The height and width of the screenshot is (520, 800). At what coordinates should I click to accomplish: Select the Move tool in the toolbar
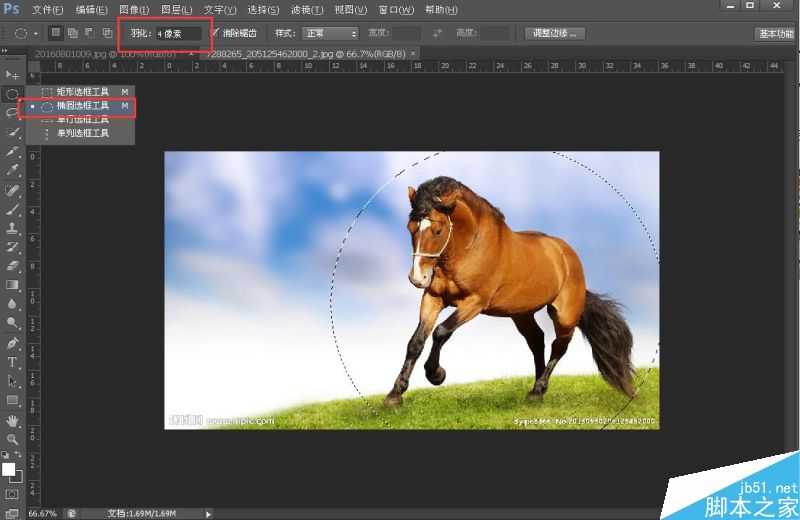(12, 75)
